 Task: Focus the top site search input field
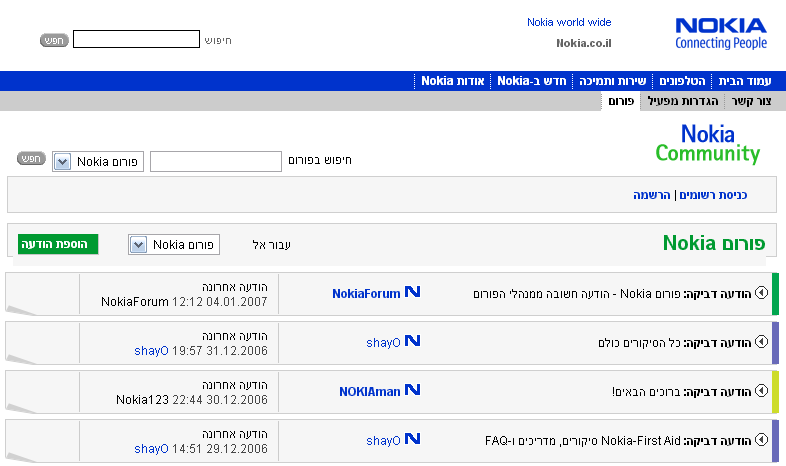pyautogui.click(x=136, y=39)
